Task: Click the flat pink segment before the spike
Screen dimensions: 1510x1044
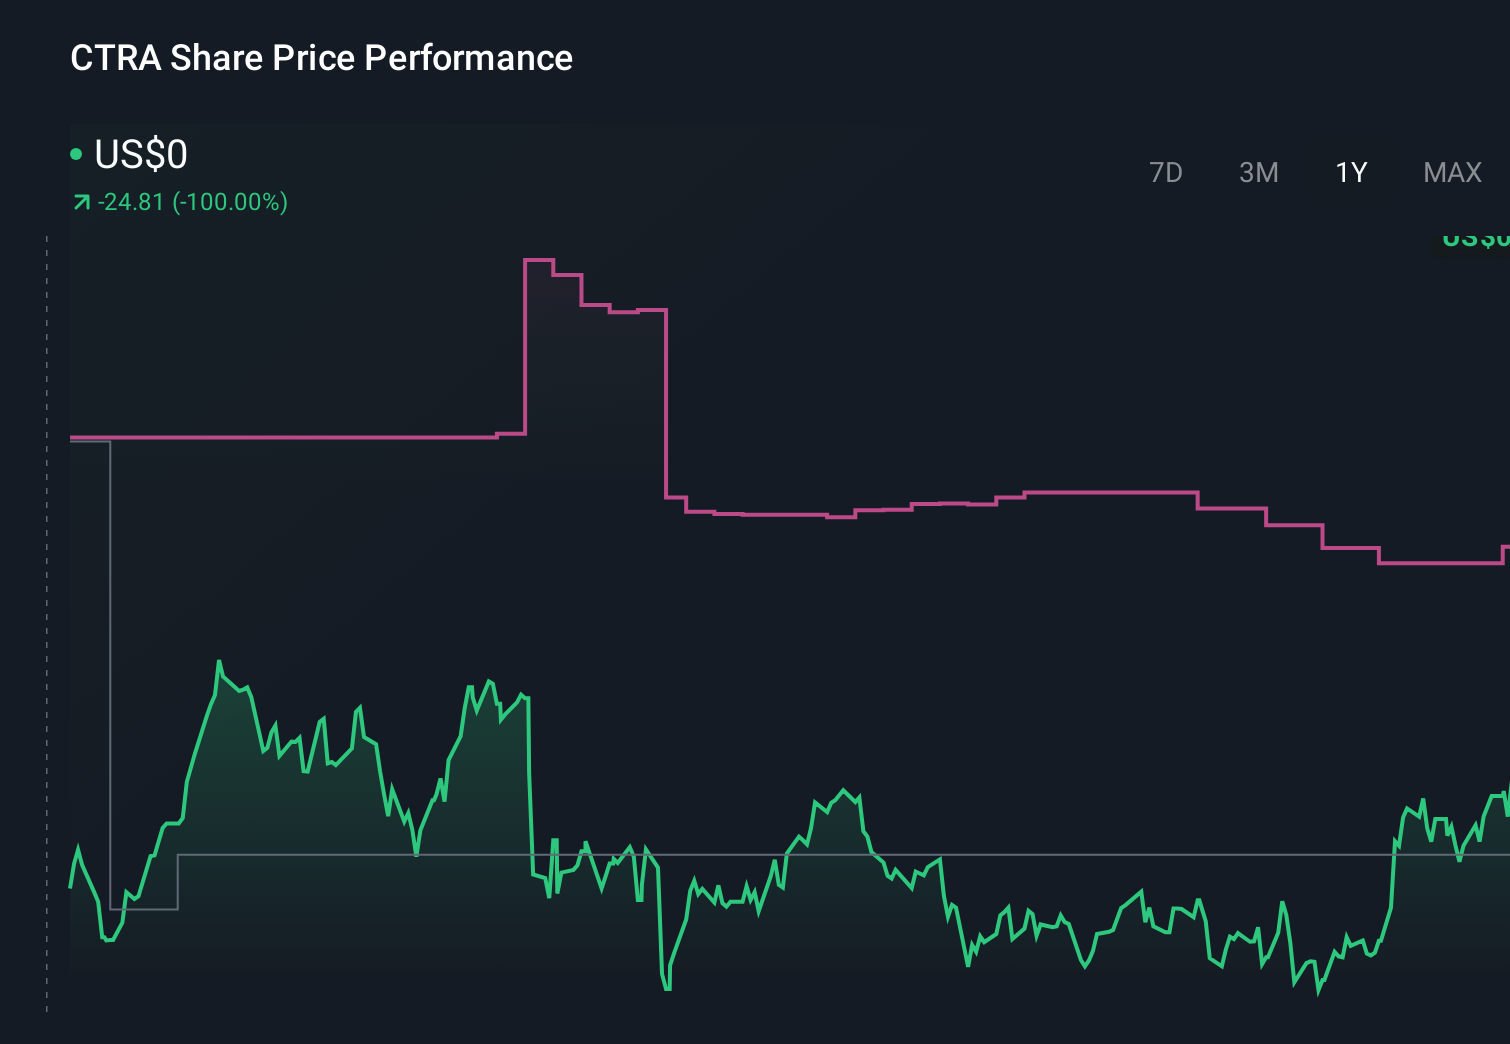Action: click(x=300, y=437)
